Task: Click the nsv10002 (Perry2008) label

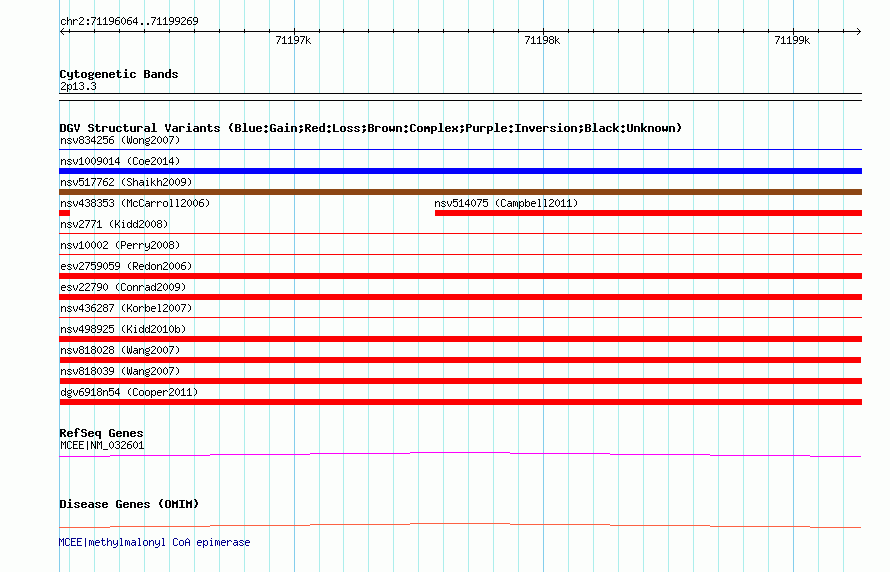Action: (x=120, y=245)
